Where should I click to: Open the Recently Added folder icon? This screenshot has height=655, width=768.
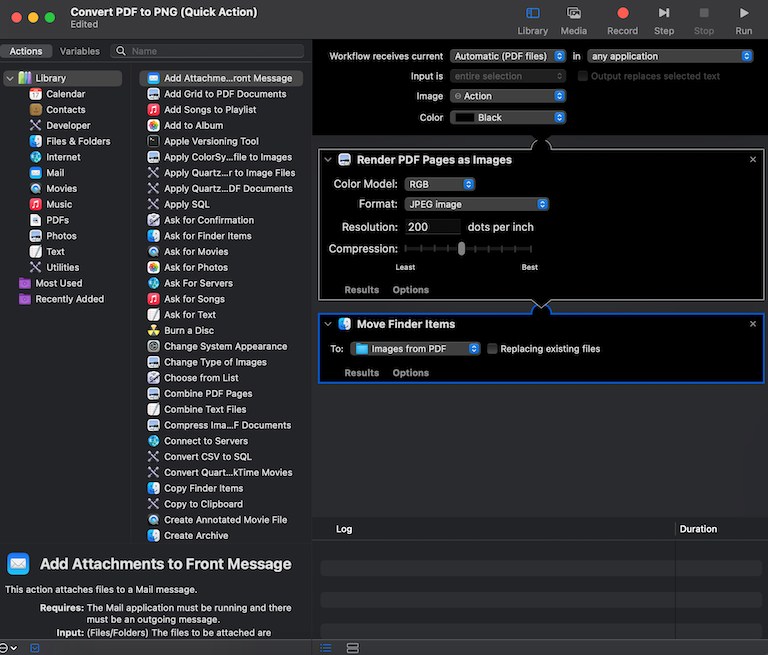pyautogui.click(x=24, y=299)
